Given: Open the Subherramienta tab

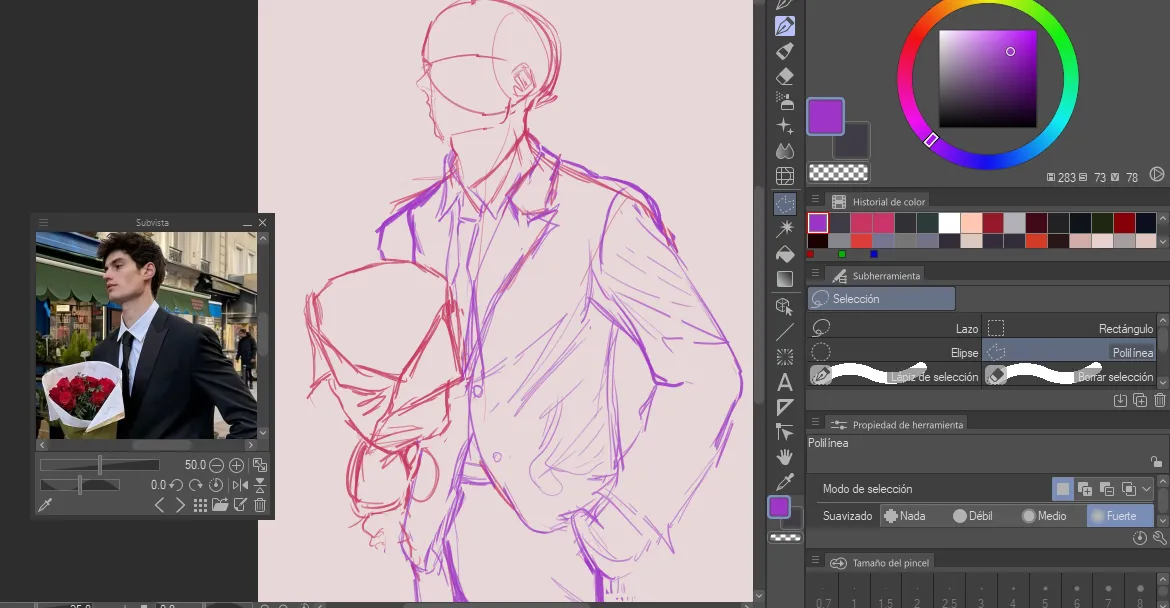Looking at the screenshot, I should coord(876,275).
